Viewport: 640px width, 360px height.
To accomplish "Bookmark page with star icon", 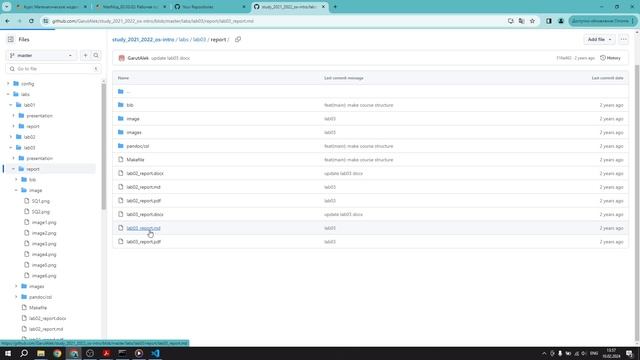I will coord(532,21).
